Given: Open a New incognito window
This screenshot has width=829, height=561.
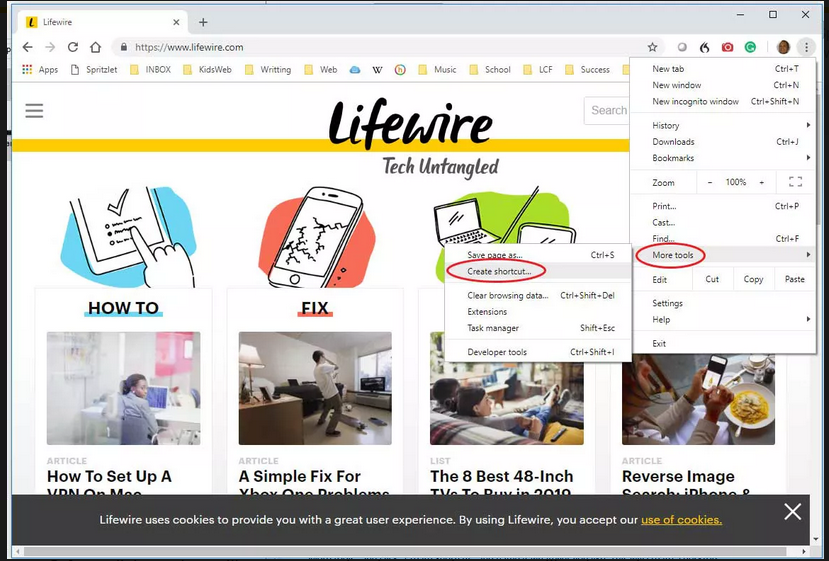Looking at the screenshot, I should [723, 101].
